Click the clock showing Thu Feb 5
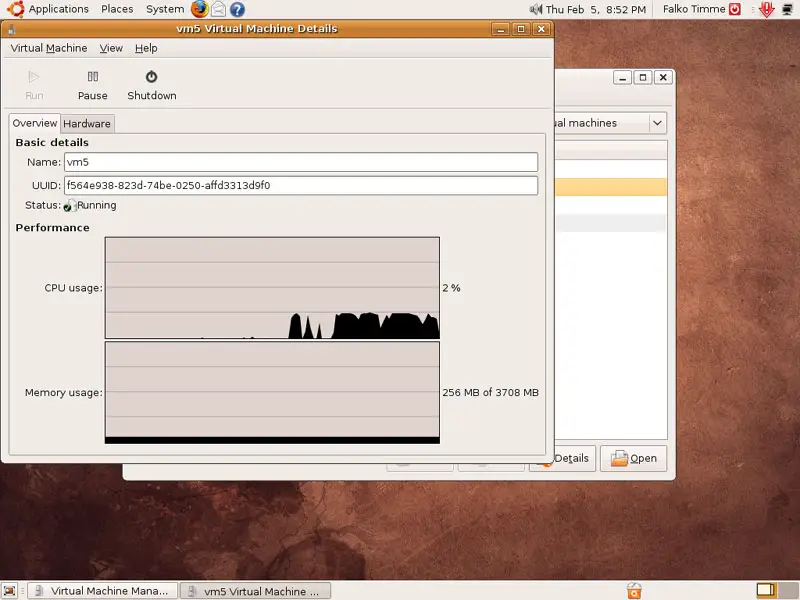The image size is (800, 600). (x=595, y=9)
